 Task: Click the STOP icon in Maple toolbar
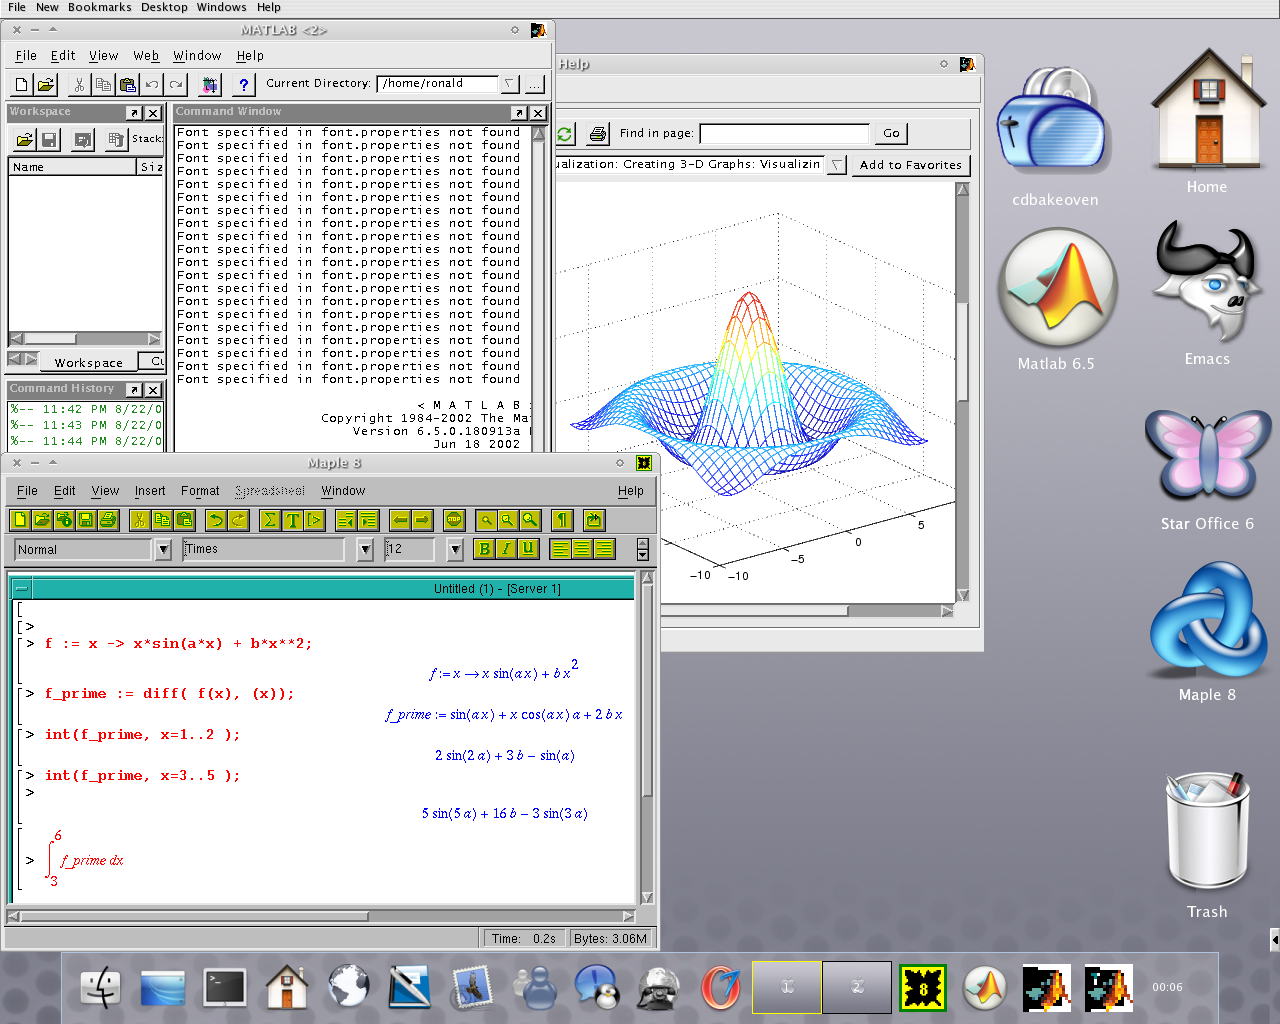coord(454,520)
